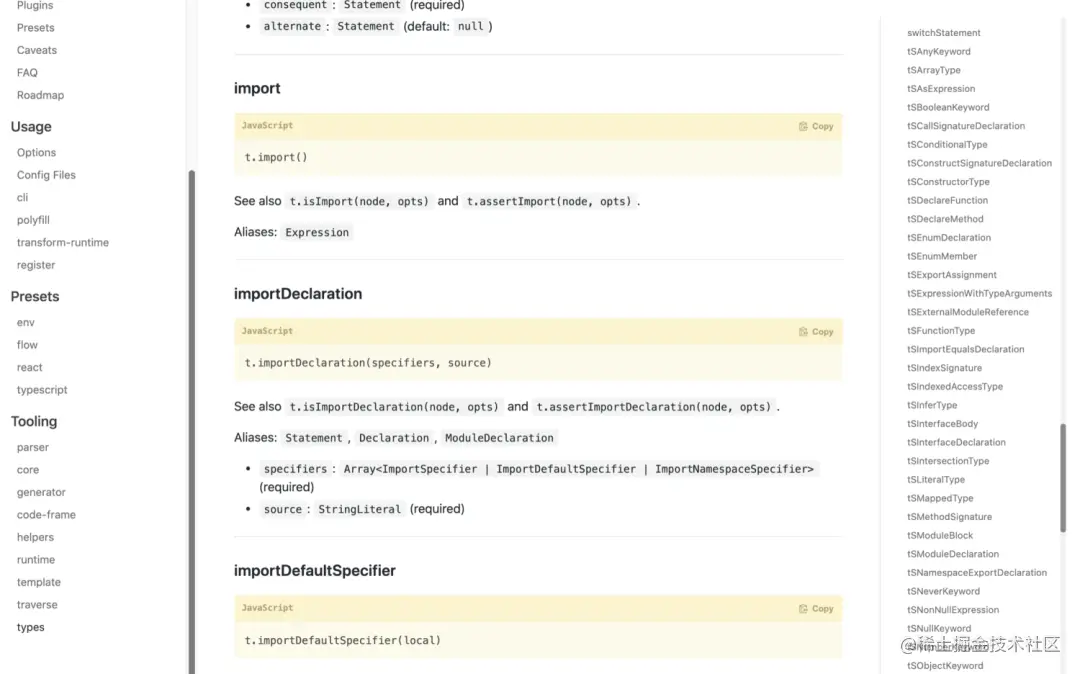This screenshot has height=674, width=1080.
Task: Jump to tSEnumDeclaration in the table of contents
Action: coord(948,238)
